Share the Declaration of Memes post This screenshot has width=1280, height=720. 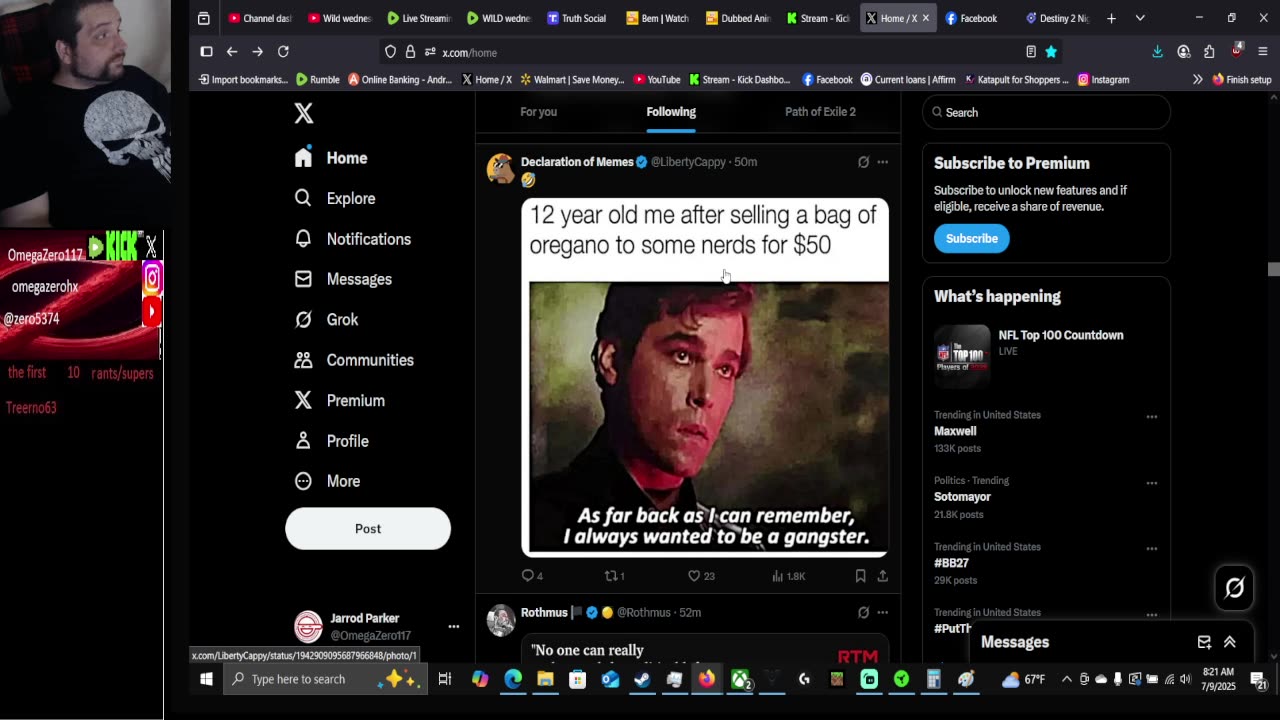coord(882,576)
